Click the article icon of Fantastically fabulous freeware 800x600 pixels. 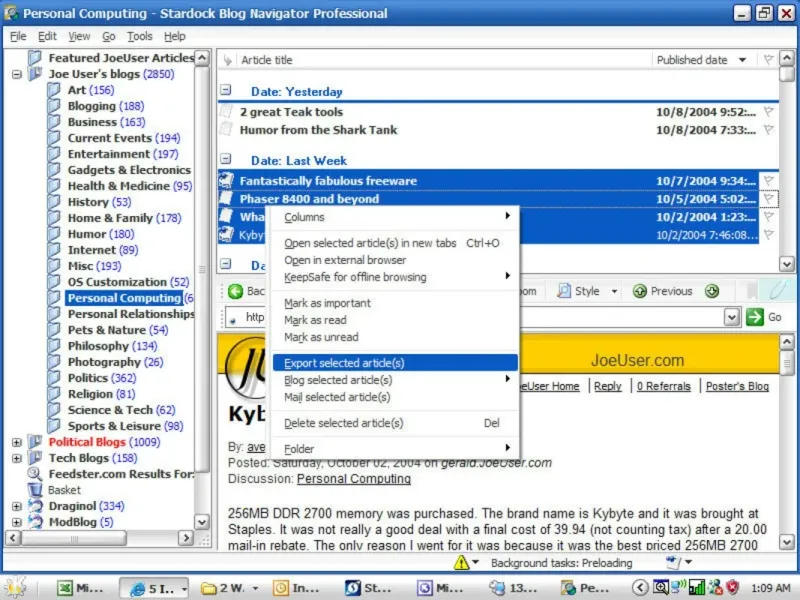(226, 180)
